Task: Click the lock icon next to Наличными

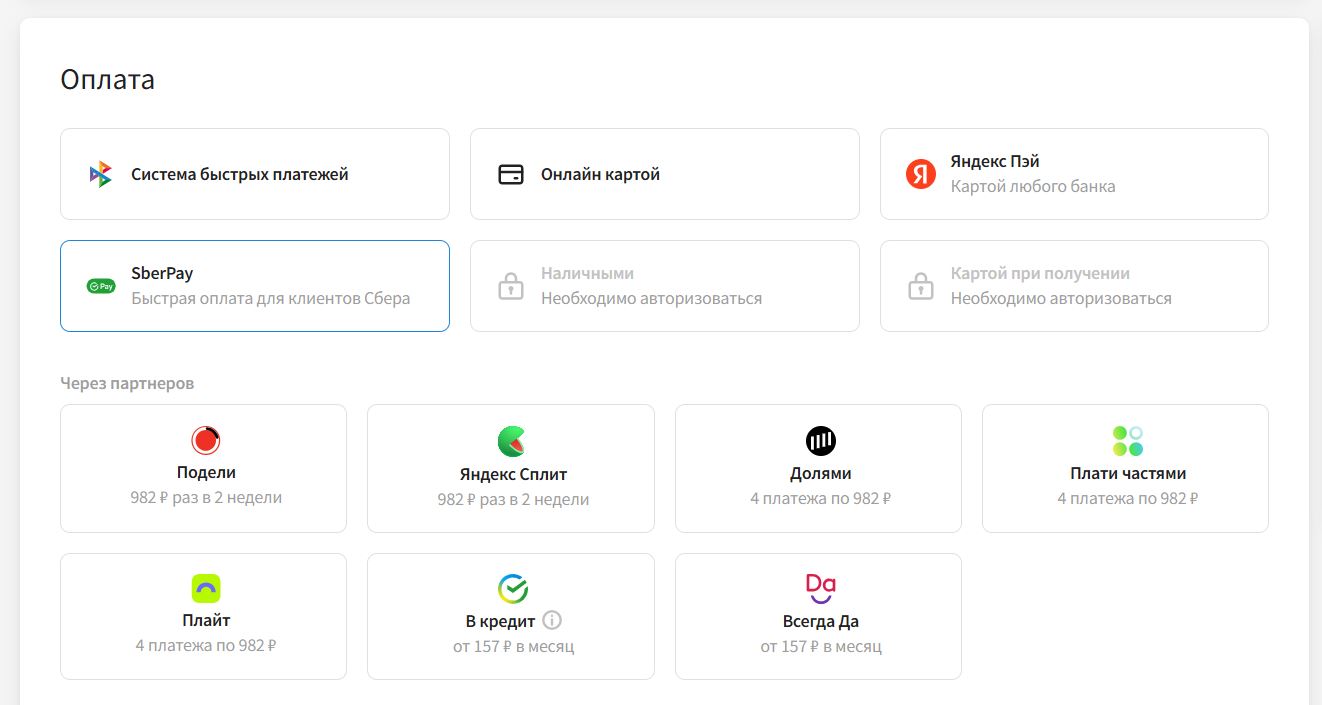Action: coord(511,286)
